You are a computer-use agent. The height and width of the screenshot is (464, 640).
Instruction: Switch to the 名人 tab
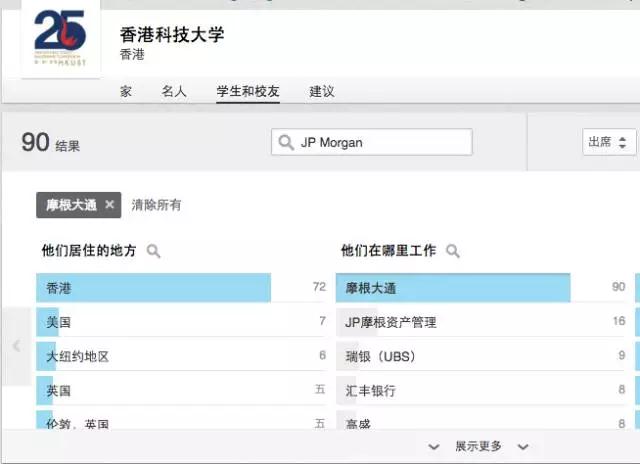pos(174,91)
